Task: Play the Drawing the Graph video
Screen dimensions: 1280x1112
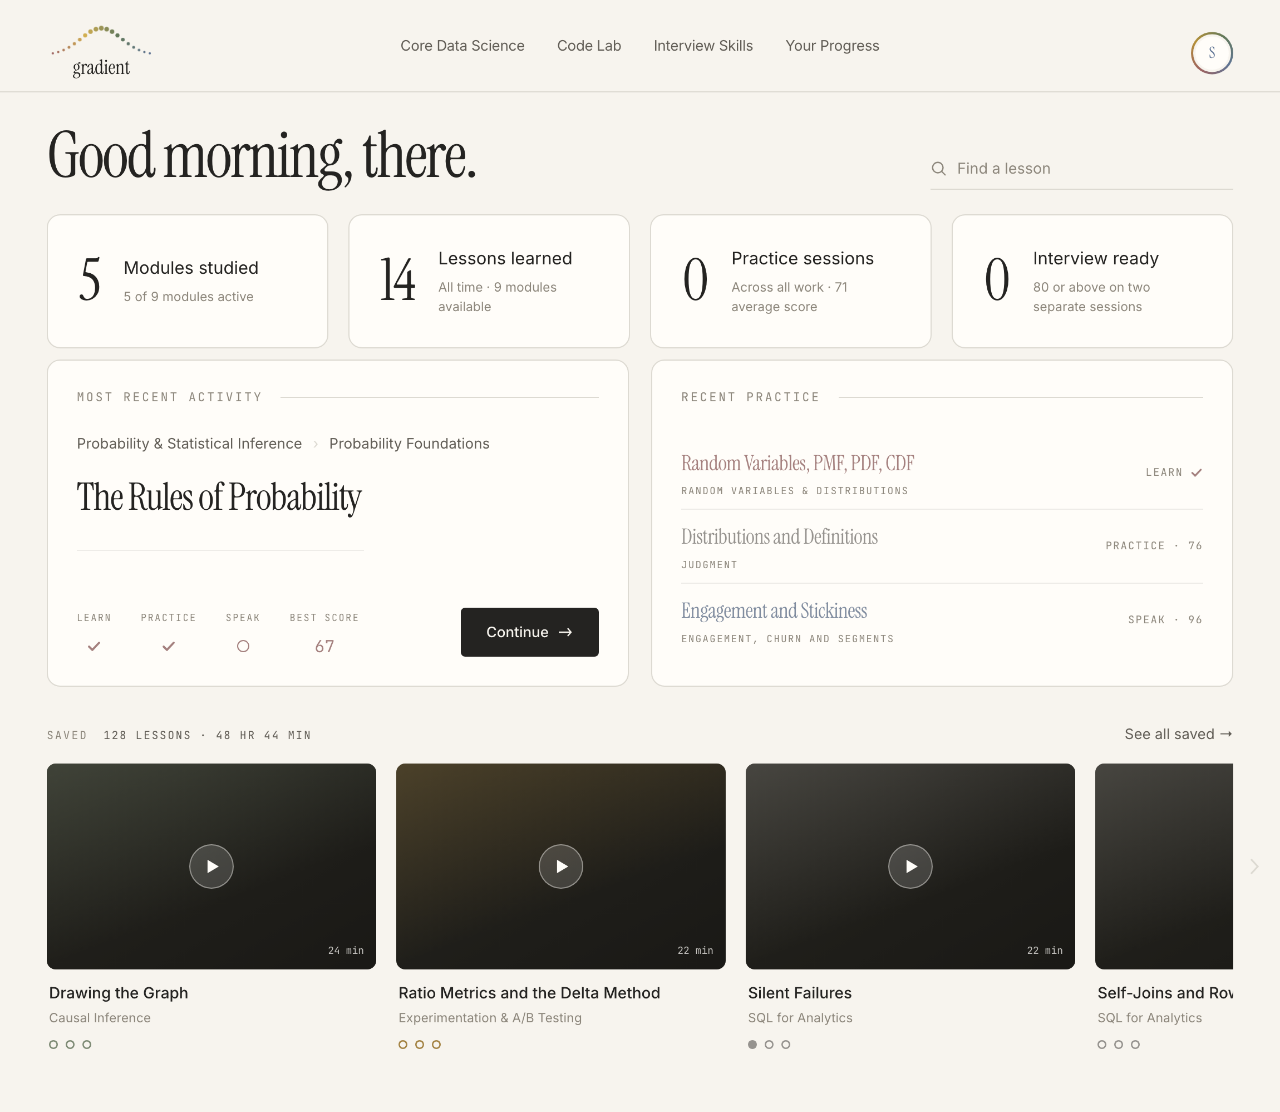Action: click(211, 866)
